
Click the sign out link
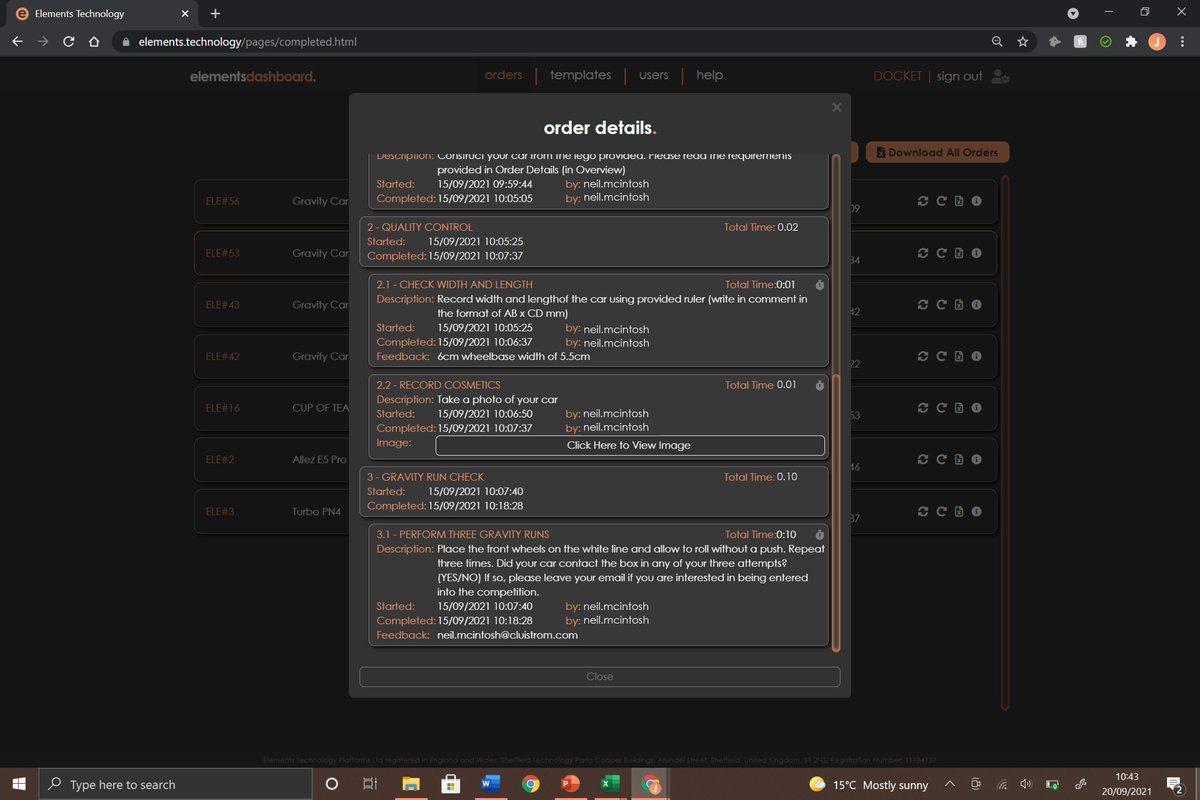[959, 76]
